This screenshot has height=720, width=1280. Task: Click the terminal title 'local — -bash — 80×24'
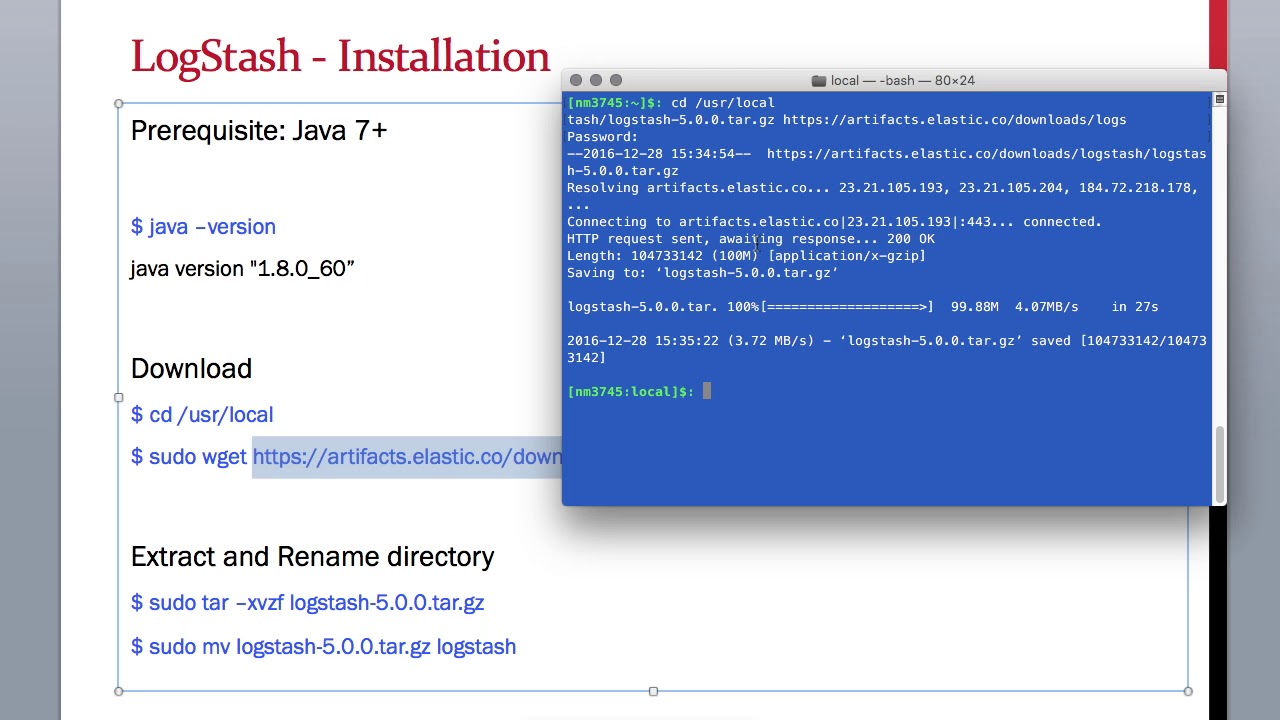click(902, 81)
